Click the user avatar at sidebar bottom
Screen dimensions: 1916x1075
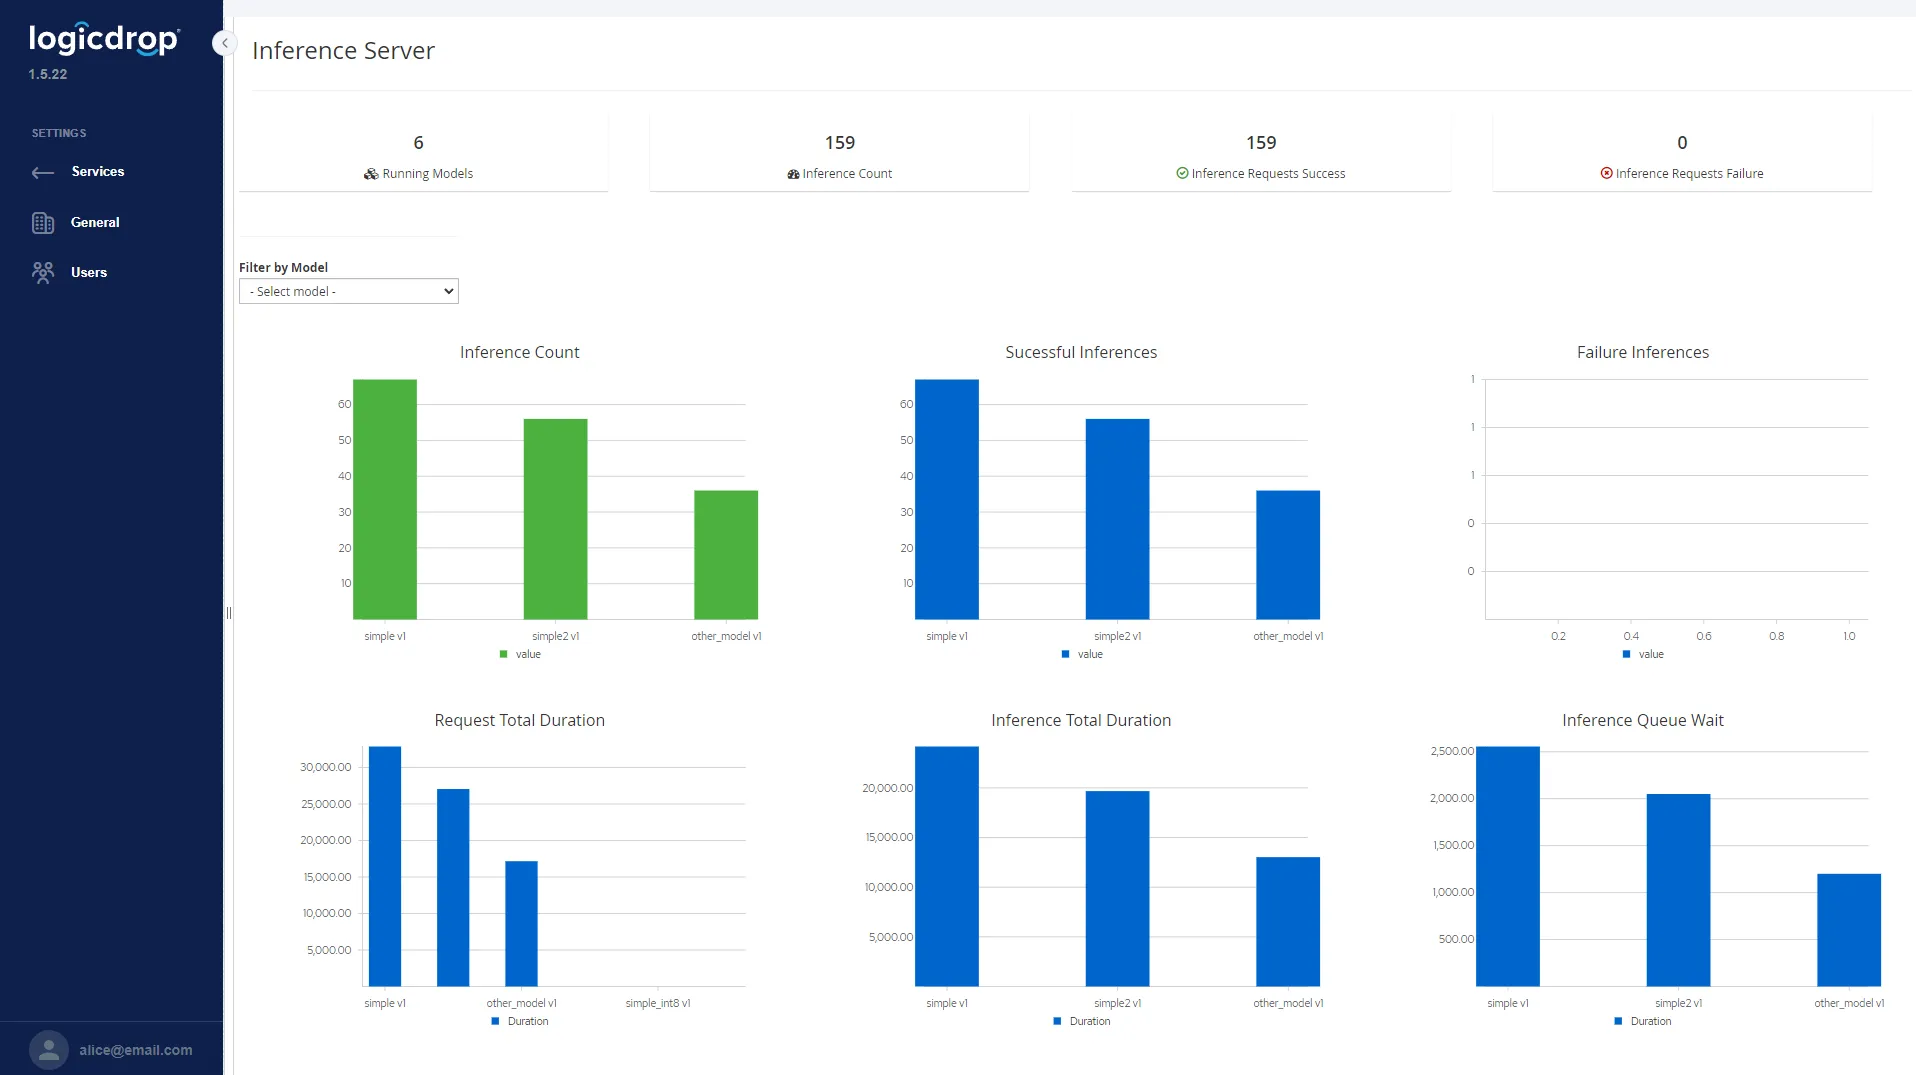[47, 1049]
